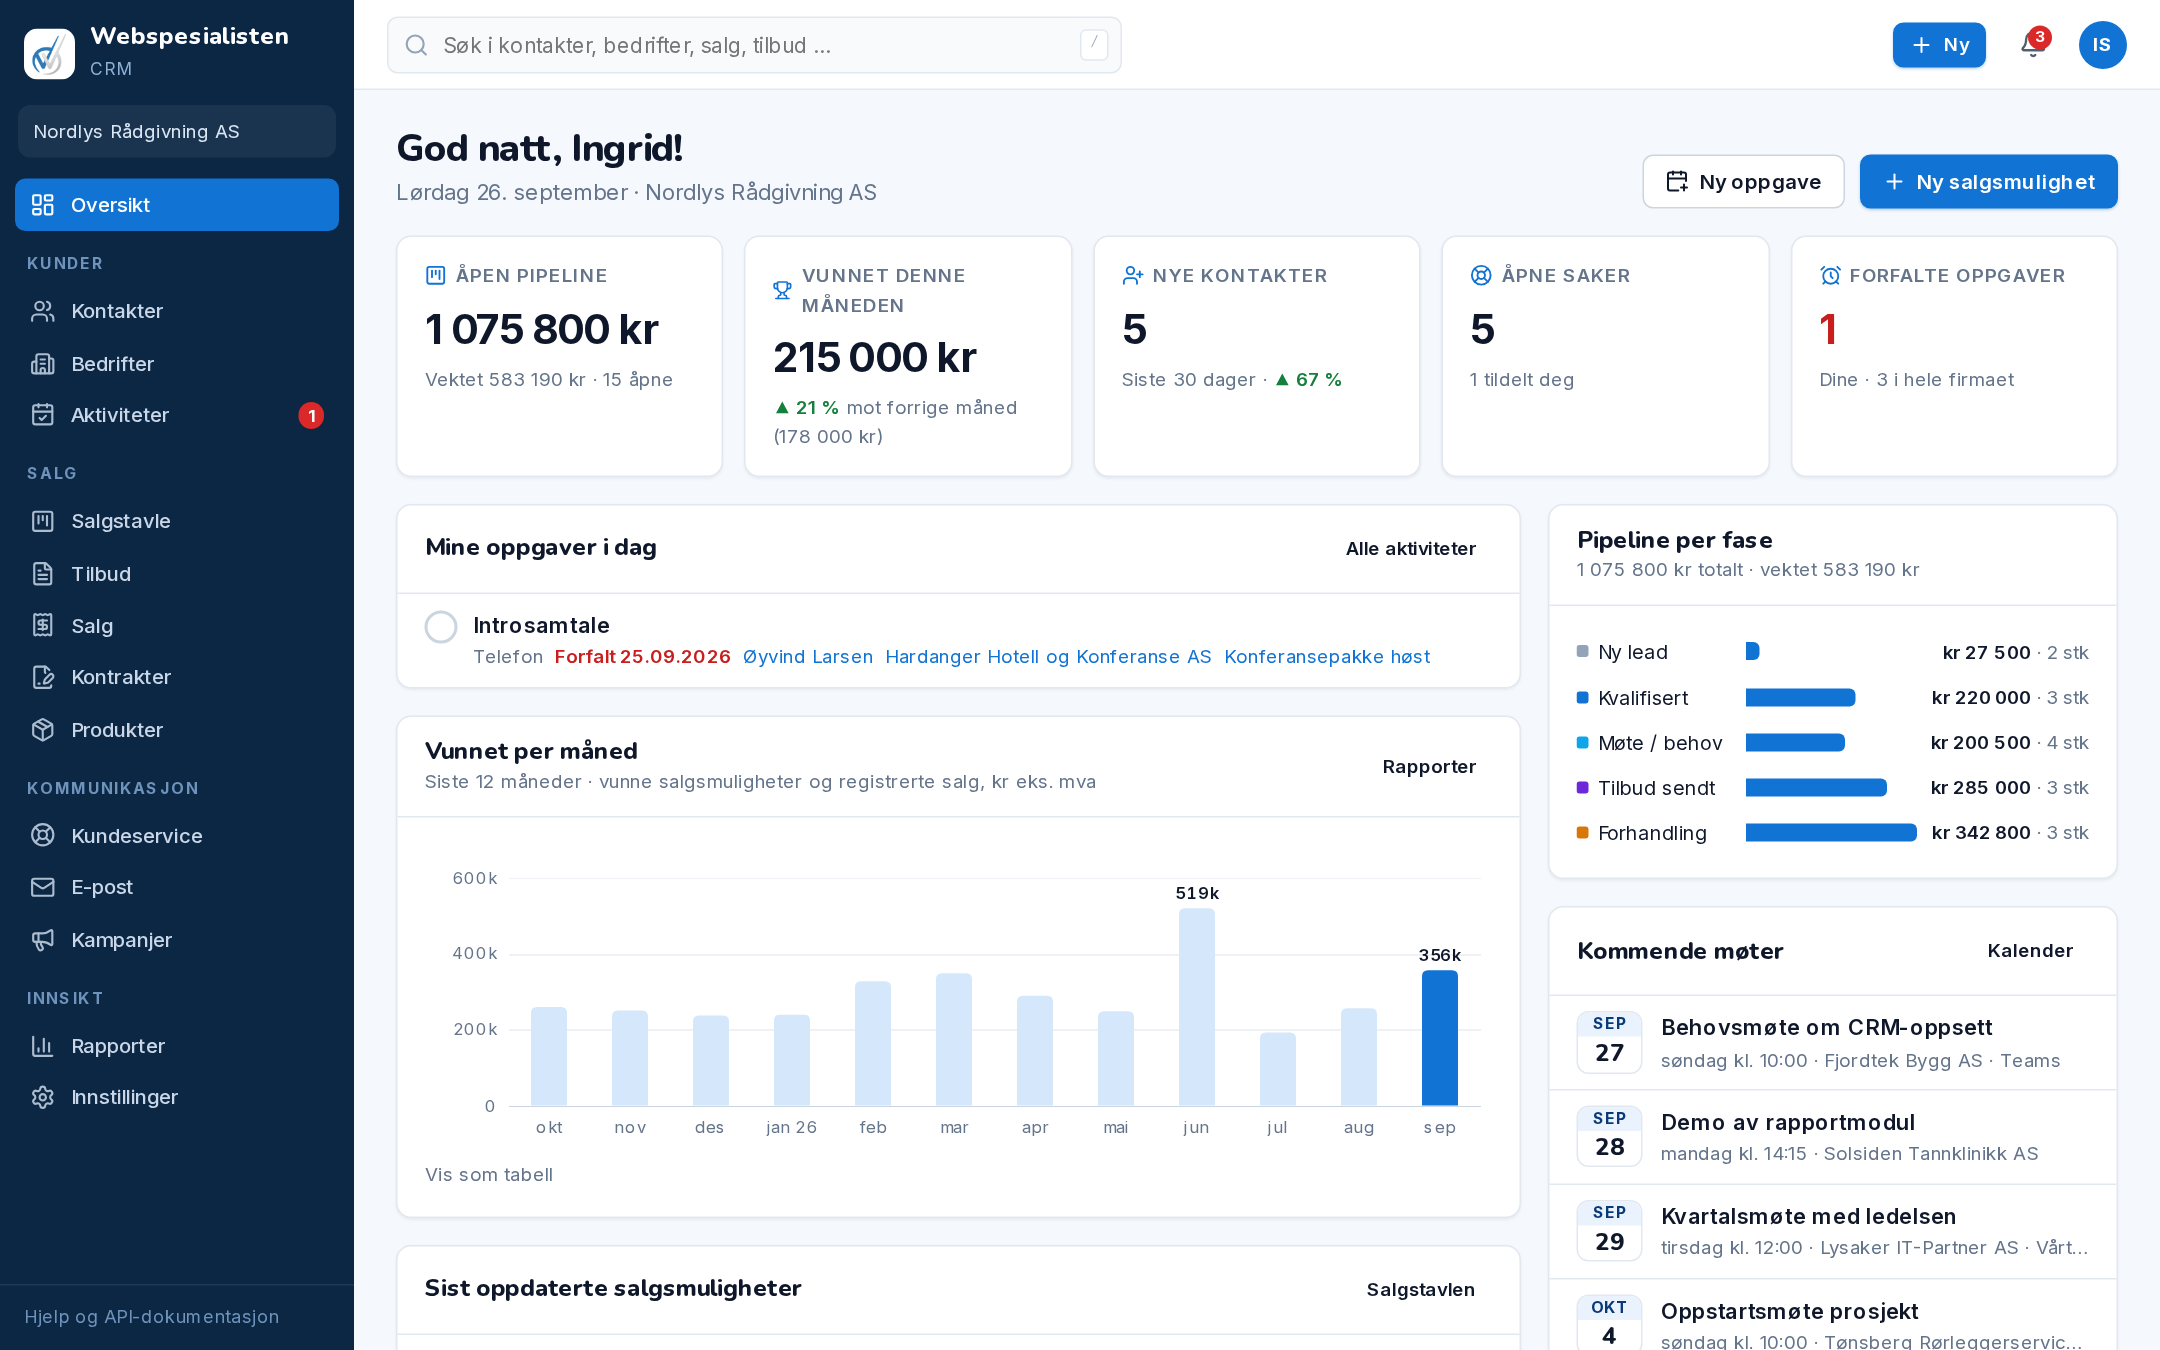2160x1350 pixels.
Task: Click the blue Ny button
Action: tap(1939, 45)
